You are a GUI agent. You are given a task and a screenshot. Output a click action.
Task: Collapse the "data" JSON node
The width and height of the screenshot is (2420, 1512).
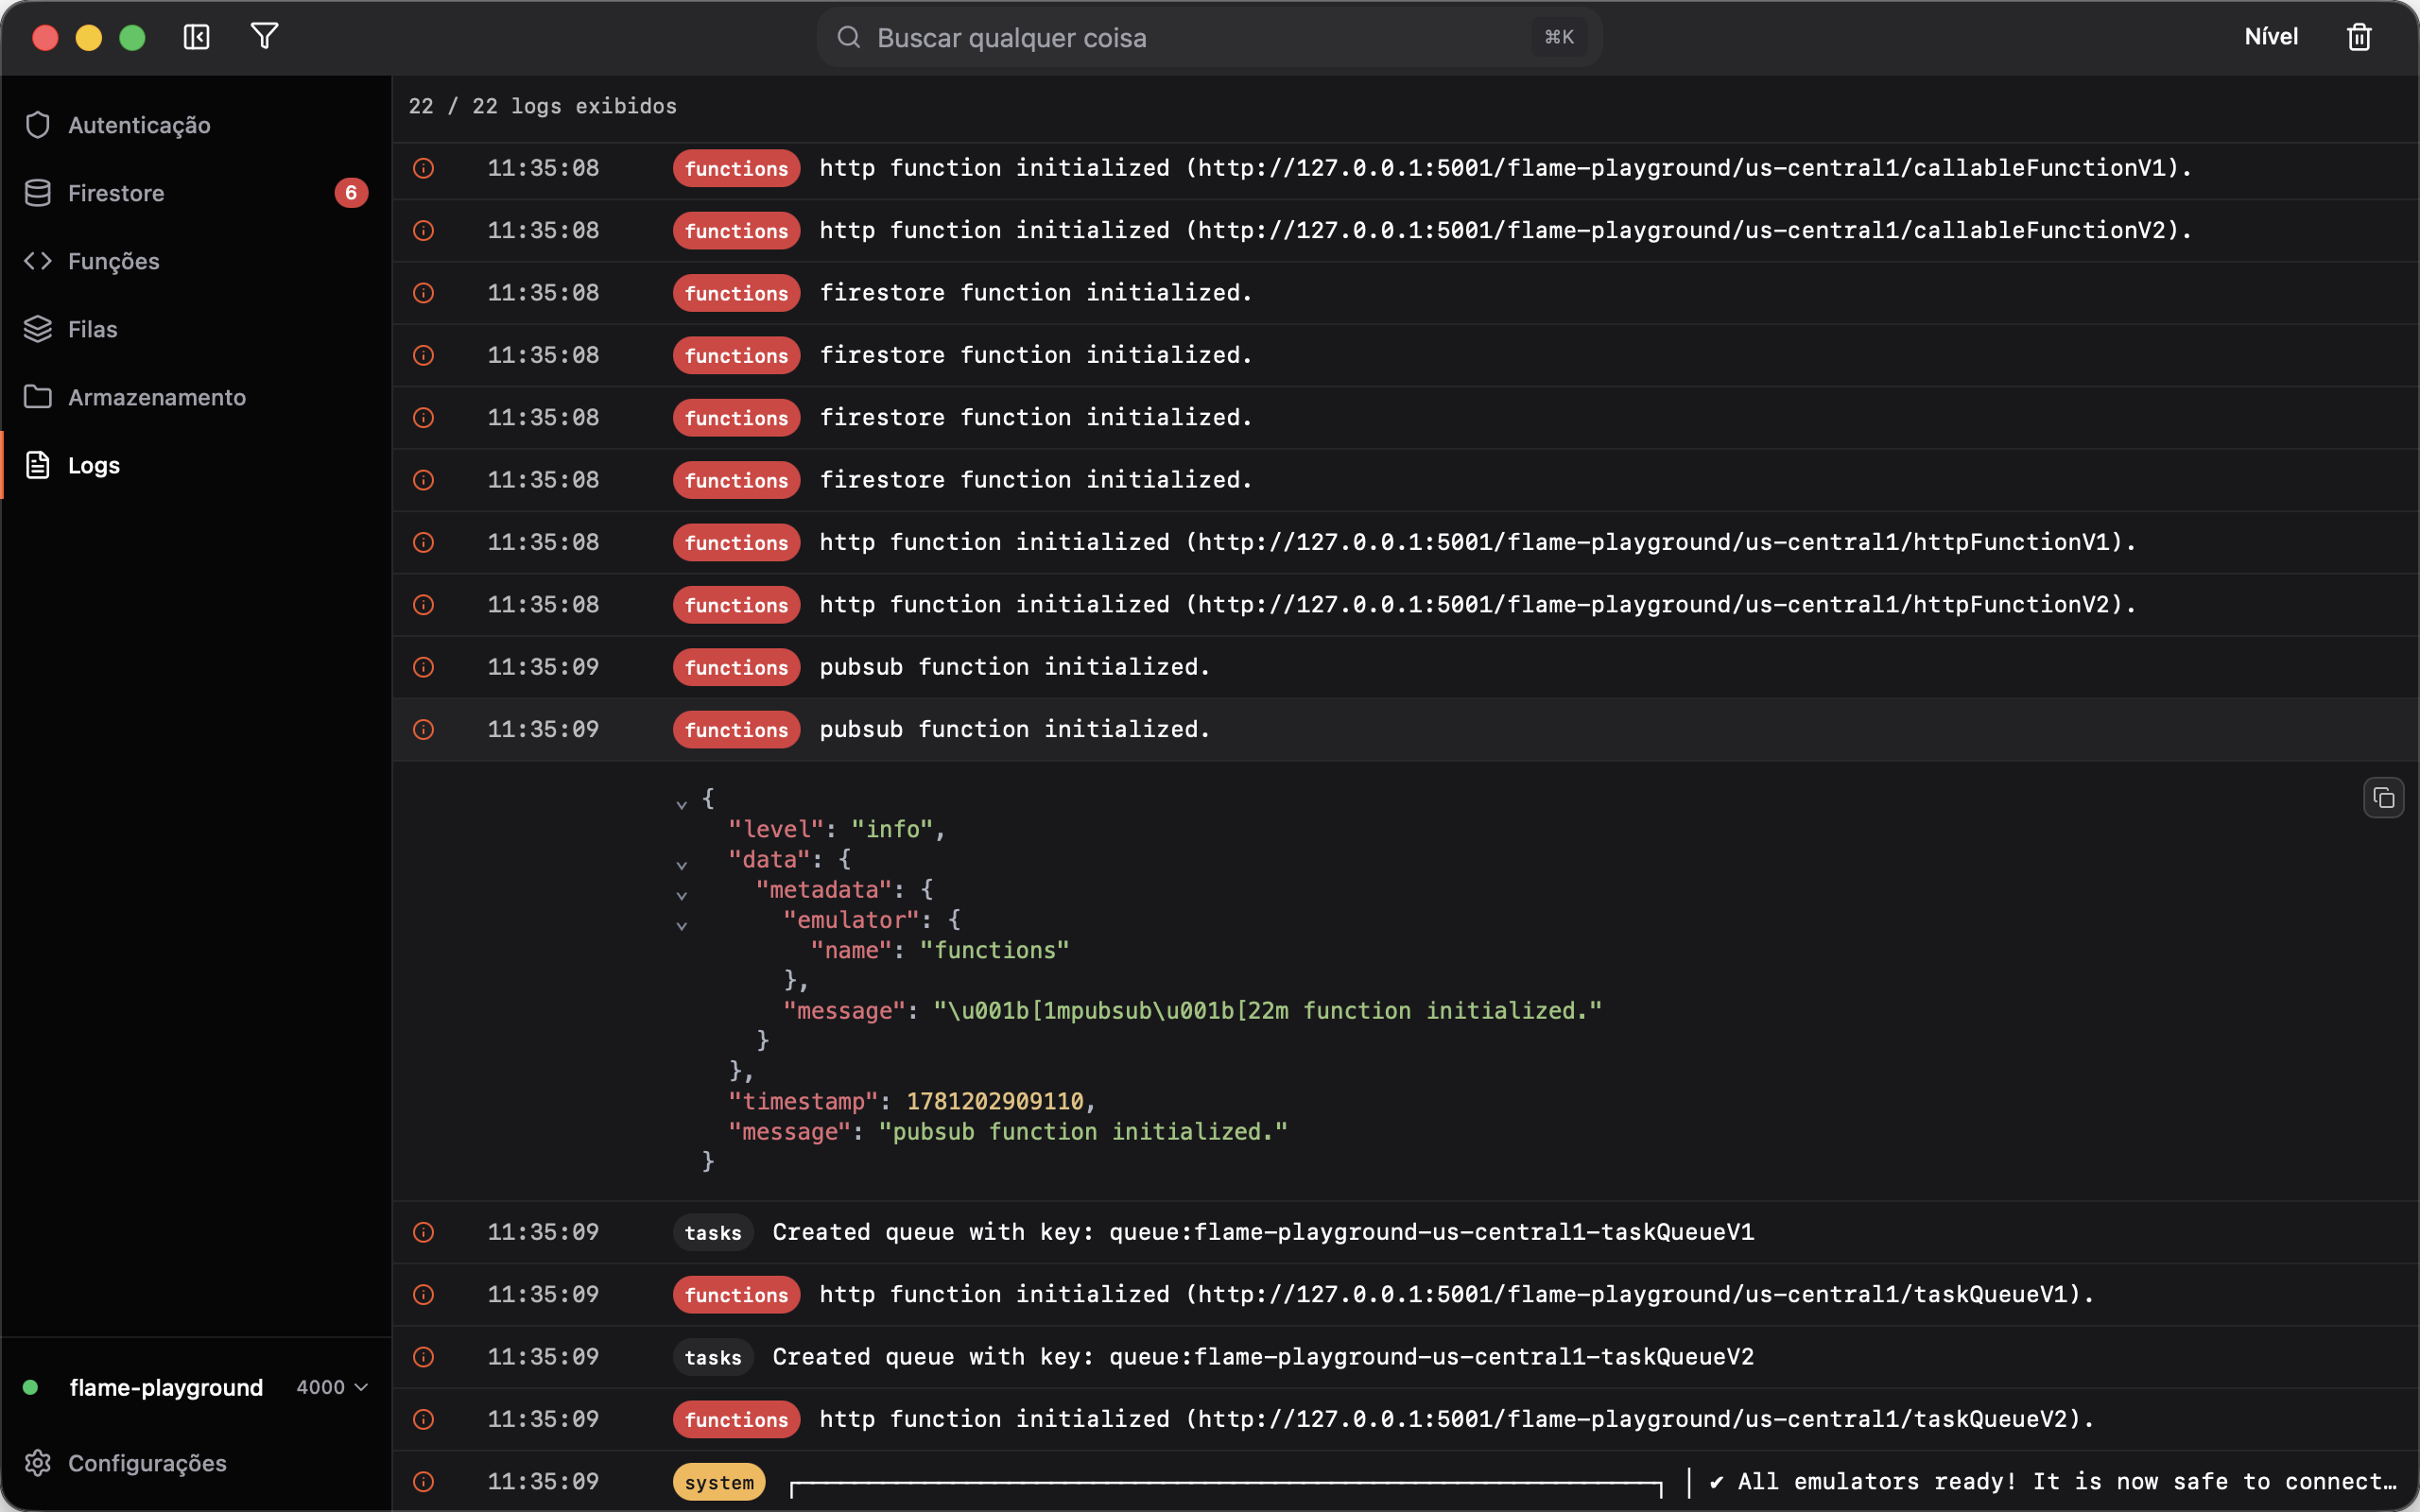(x=682, y=864)
